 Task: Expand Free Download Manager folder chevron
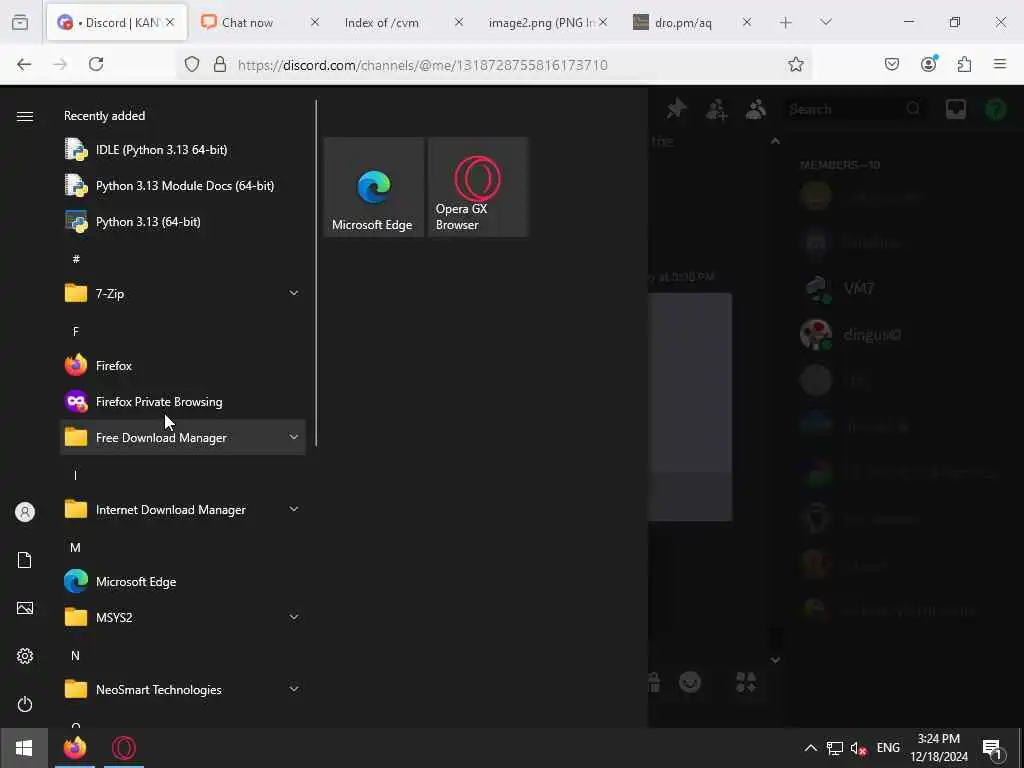click(x=294, y=438)
